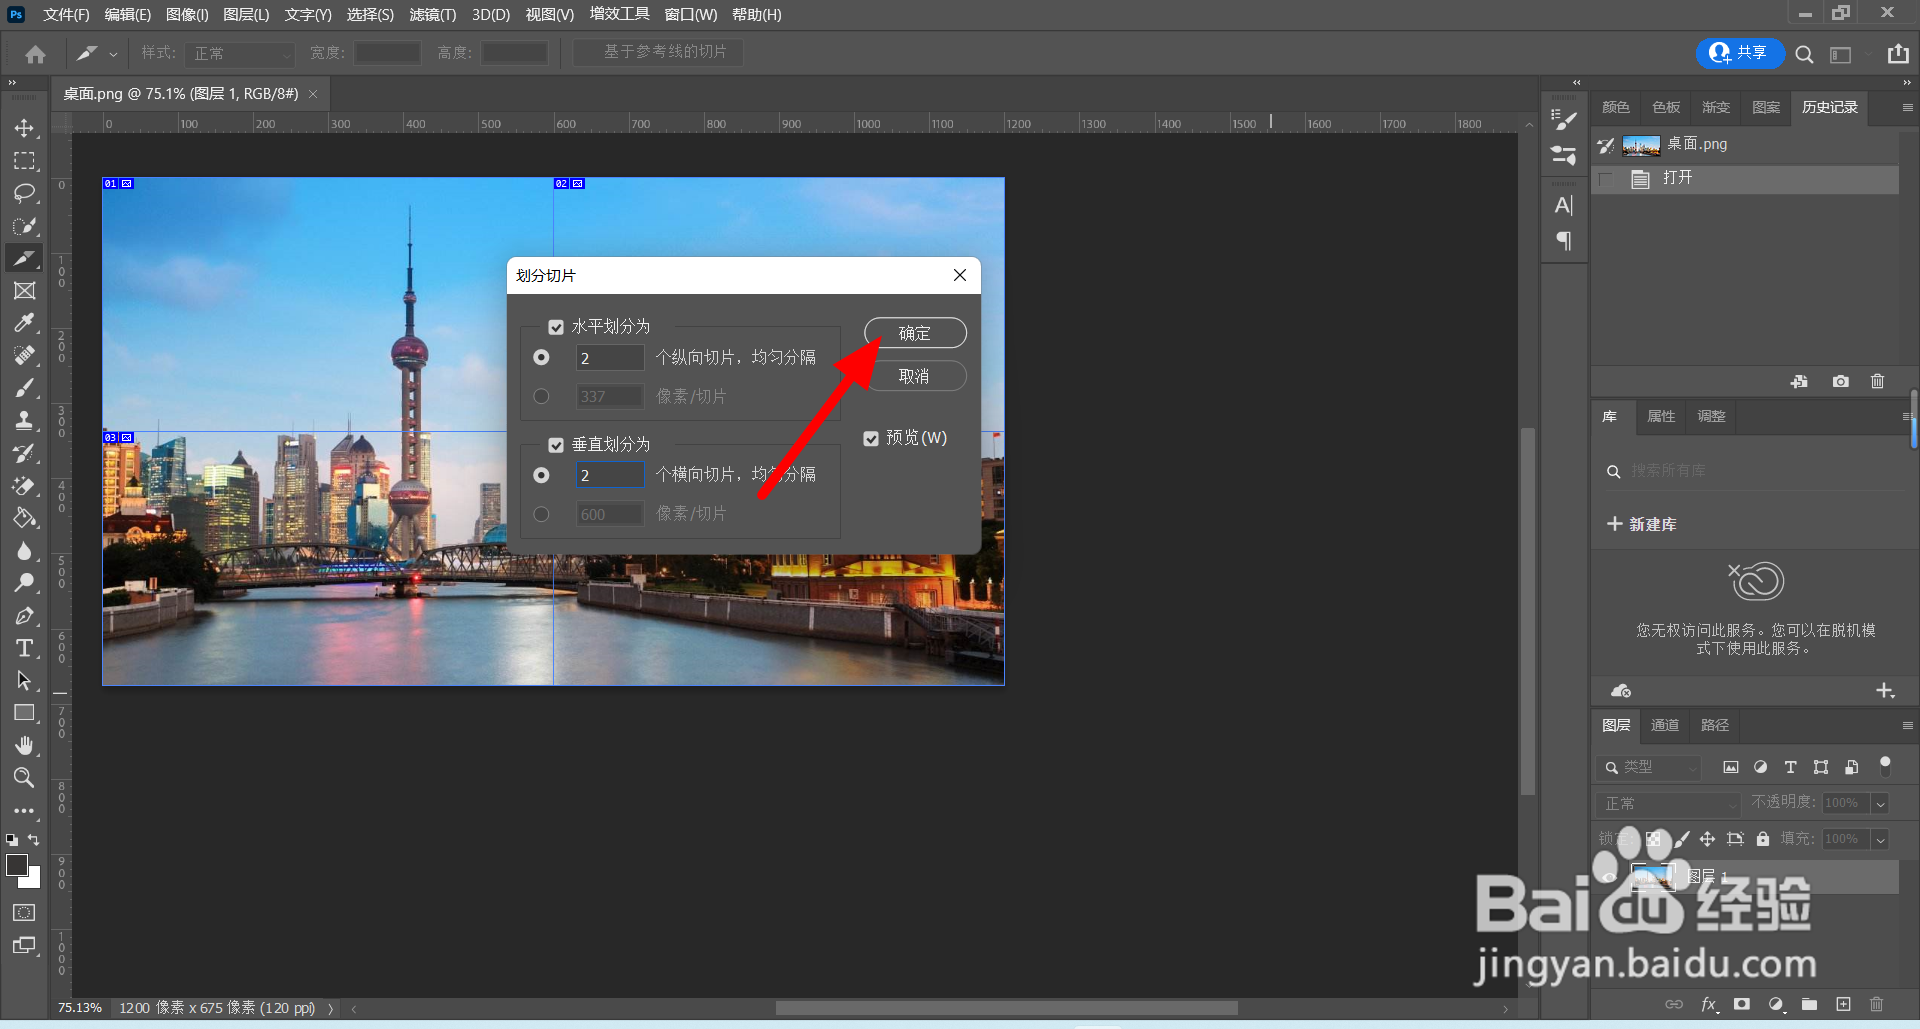Select the Path Selection tool
The width and height of the screenshot is (1920, 1029).
click(x=24, y=681)
